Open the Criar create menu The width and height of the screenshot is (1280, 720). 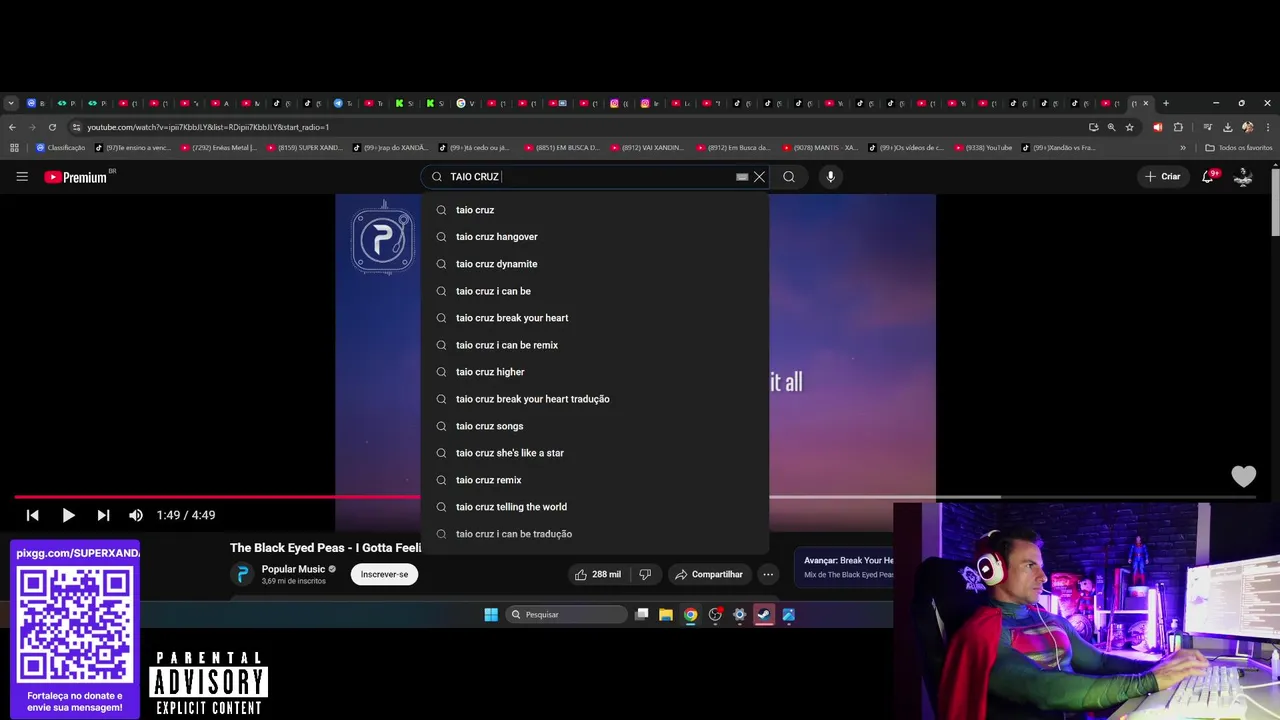point(1163,177)
